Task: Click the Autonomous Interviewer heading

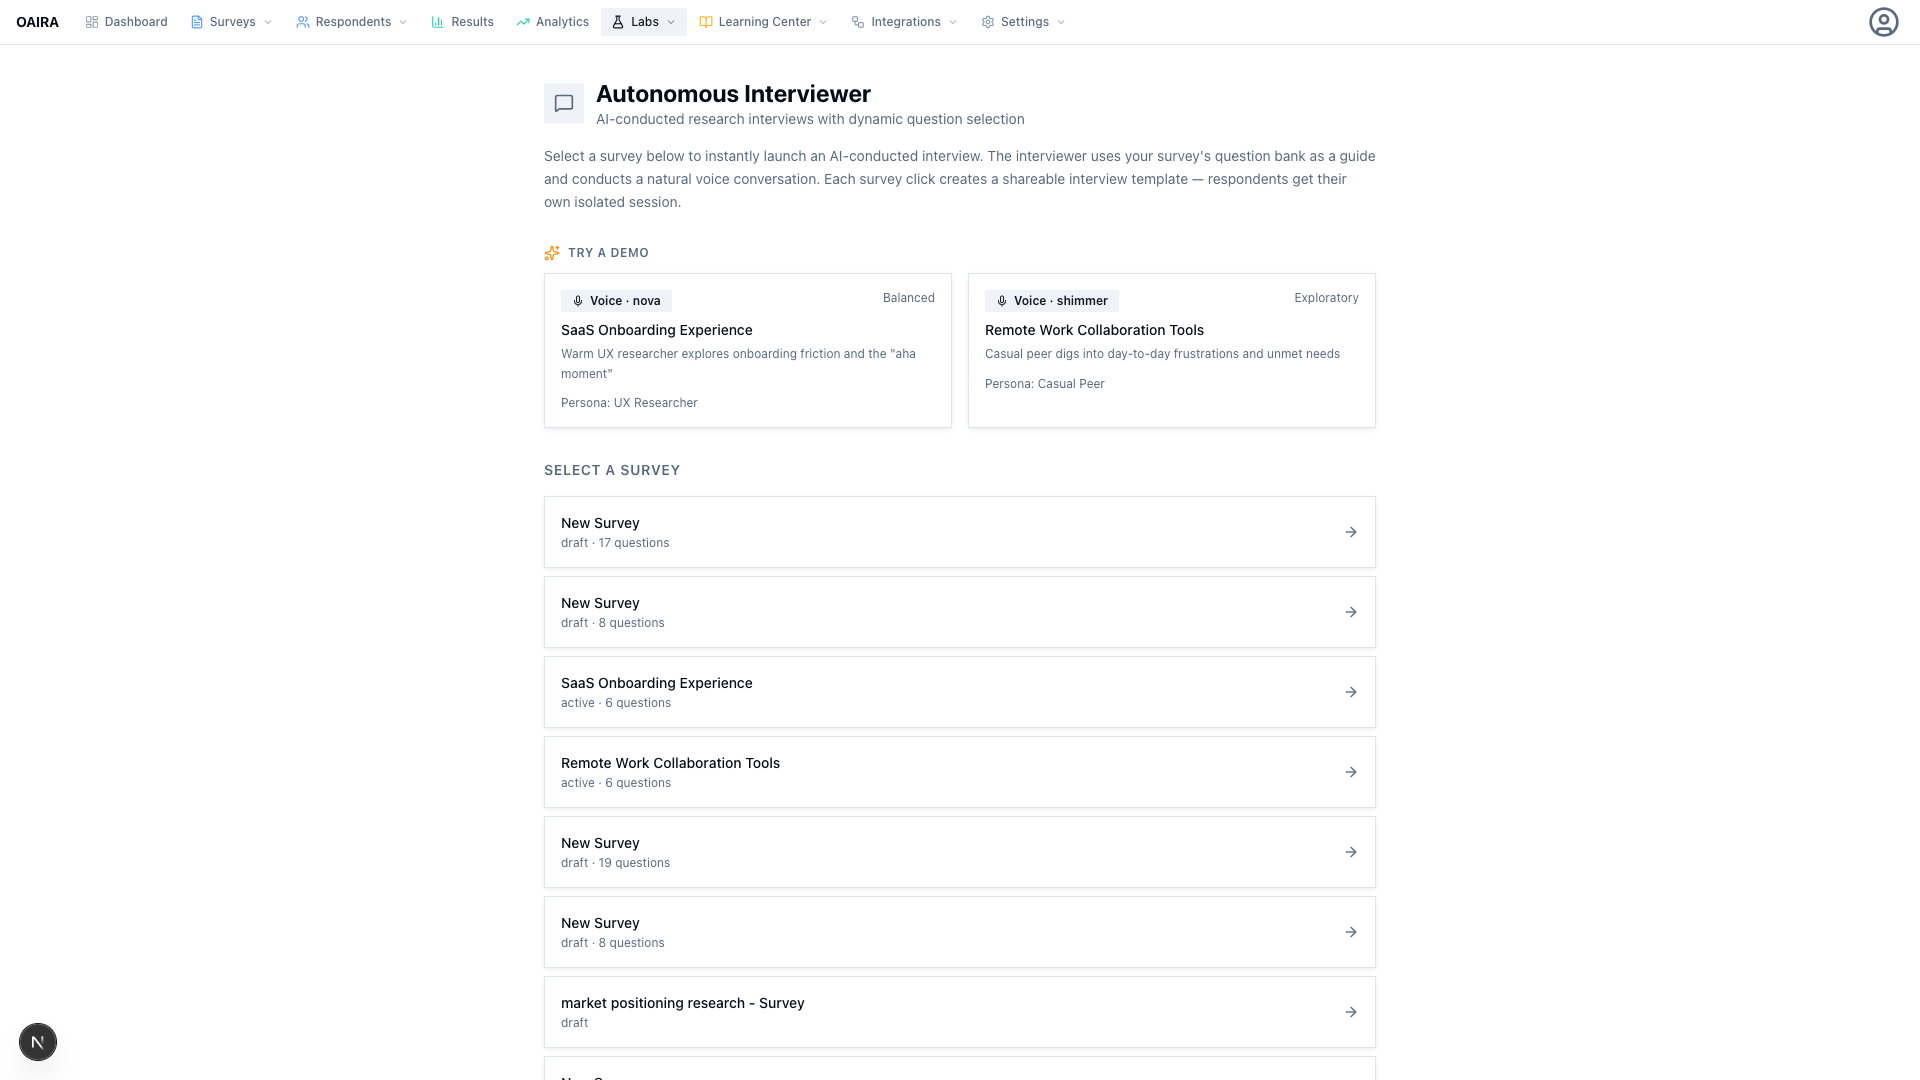Action: (733, 94)
